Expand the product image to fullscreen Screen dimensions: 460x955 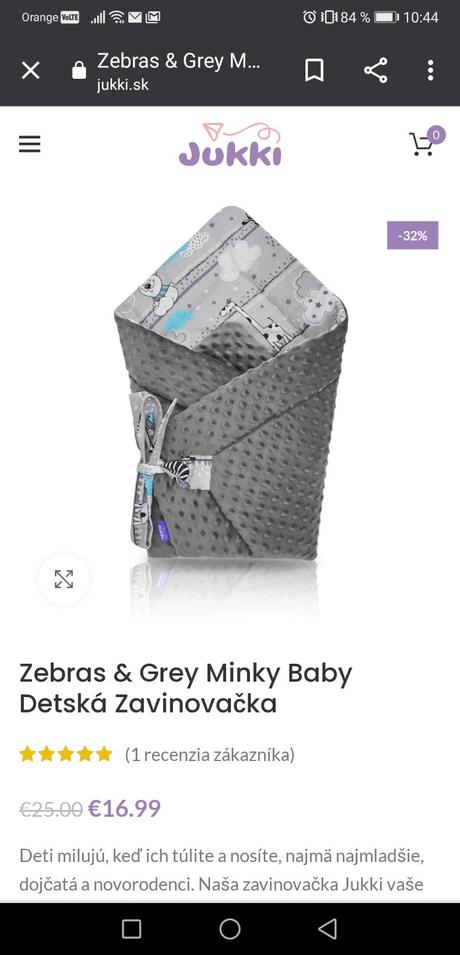63,579
